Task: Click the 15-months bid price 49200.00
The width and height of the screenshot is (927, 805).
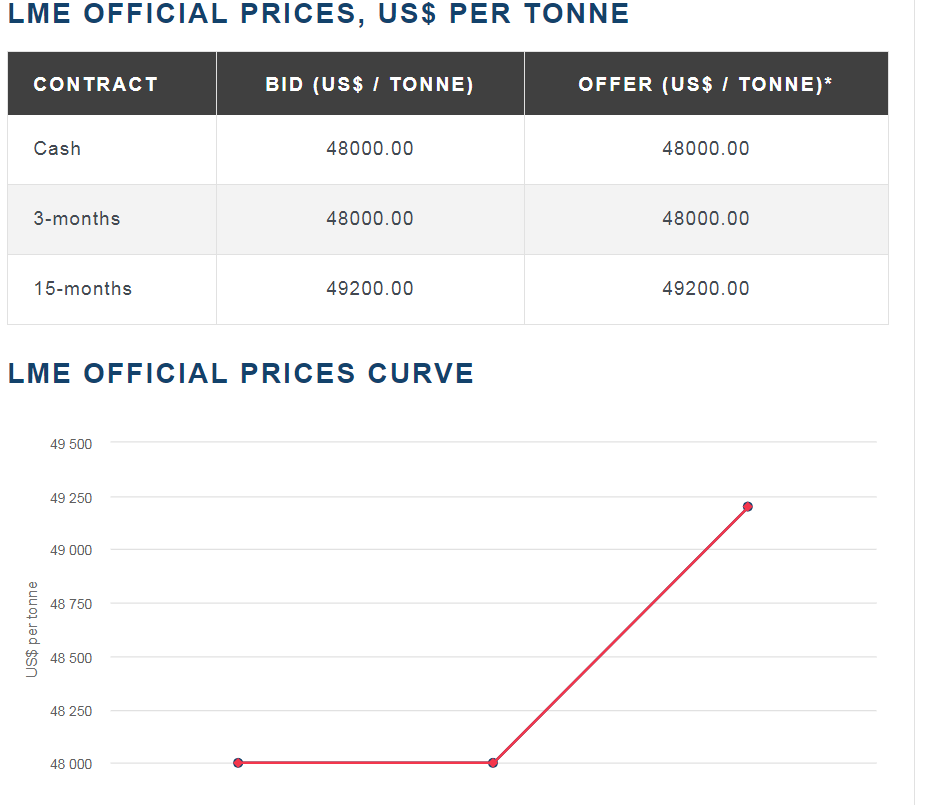Action: (370, 289)
